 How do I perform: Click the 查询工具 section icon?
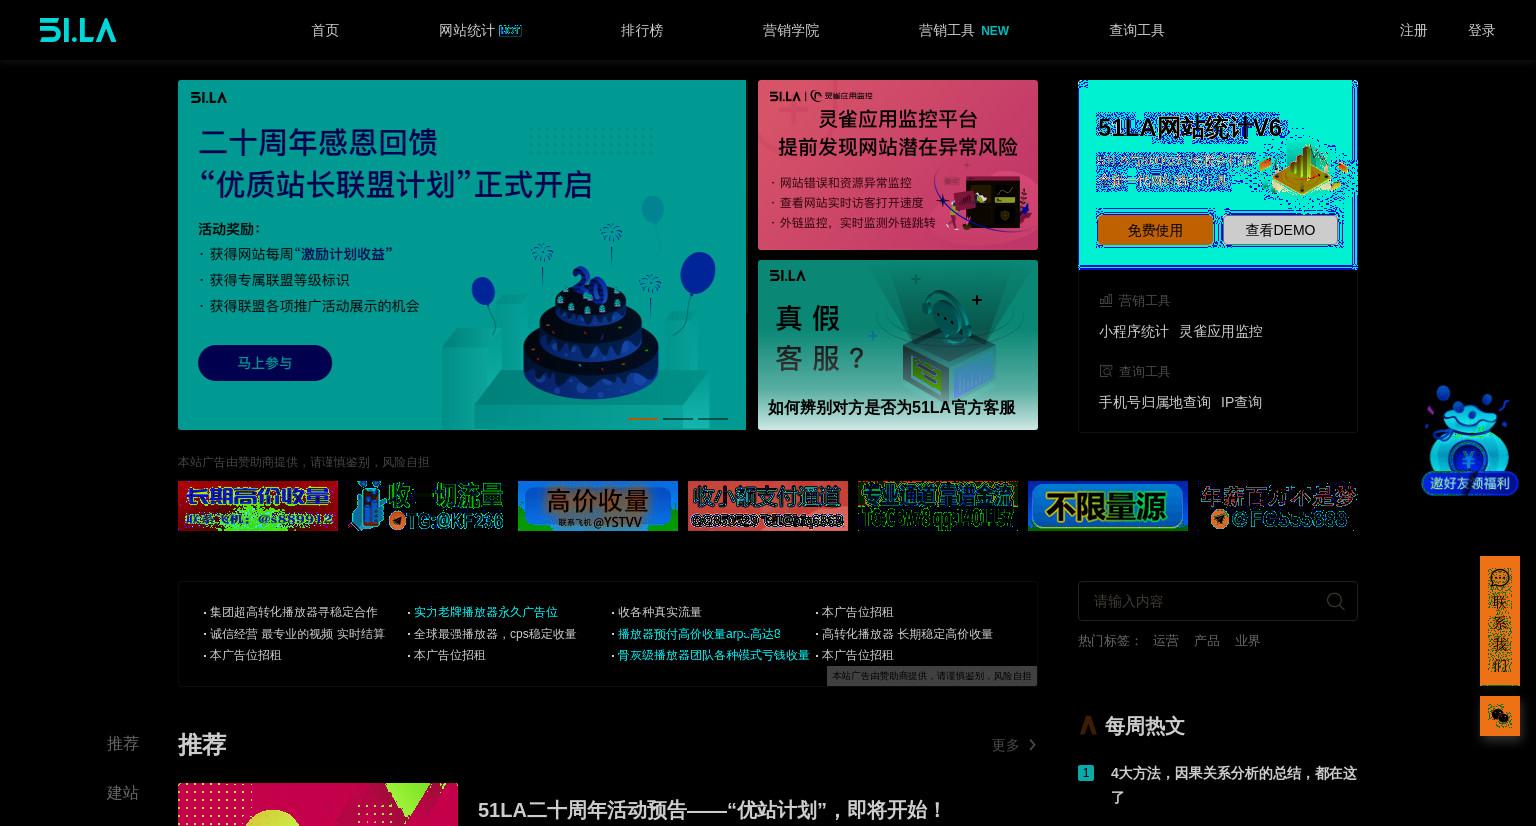[1106, 371]
